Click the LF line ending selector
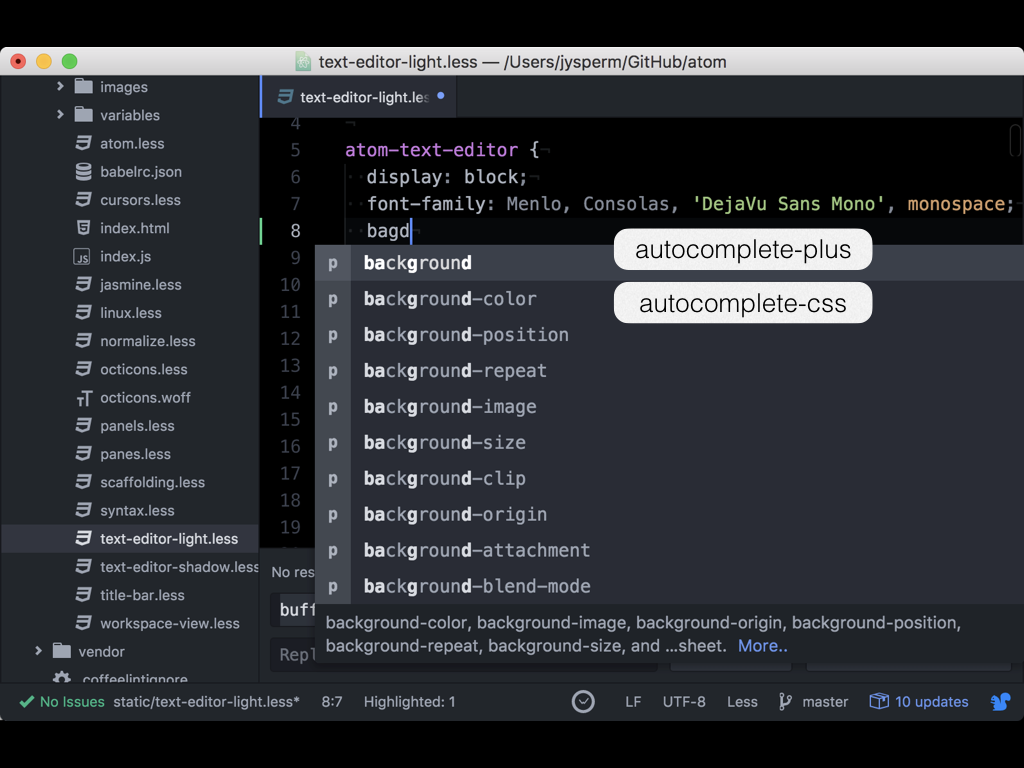 633,701
